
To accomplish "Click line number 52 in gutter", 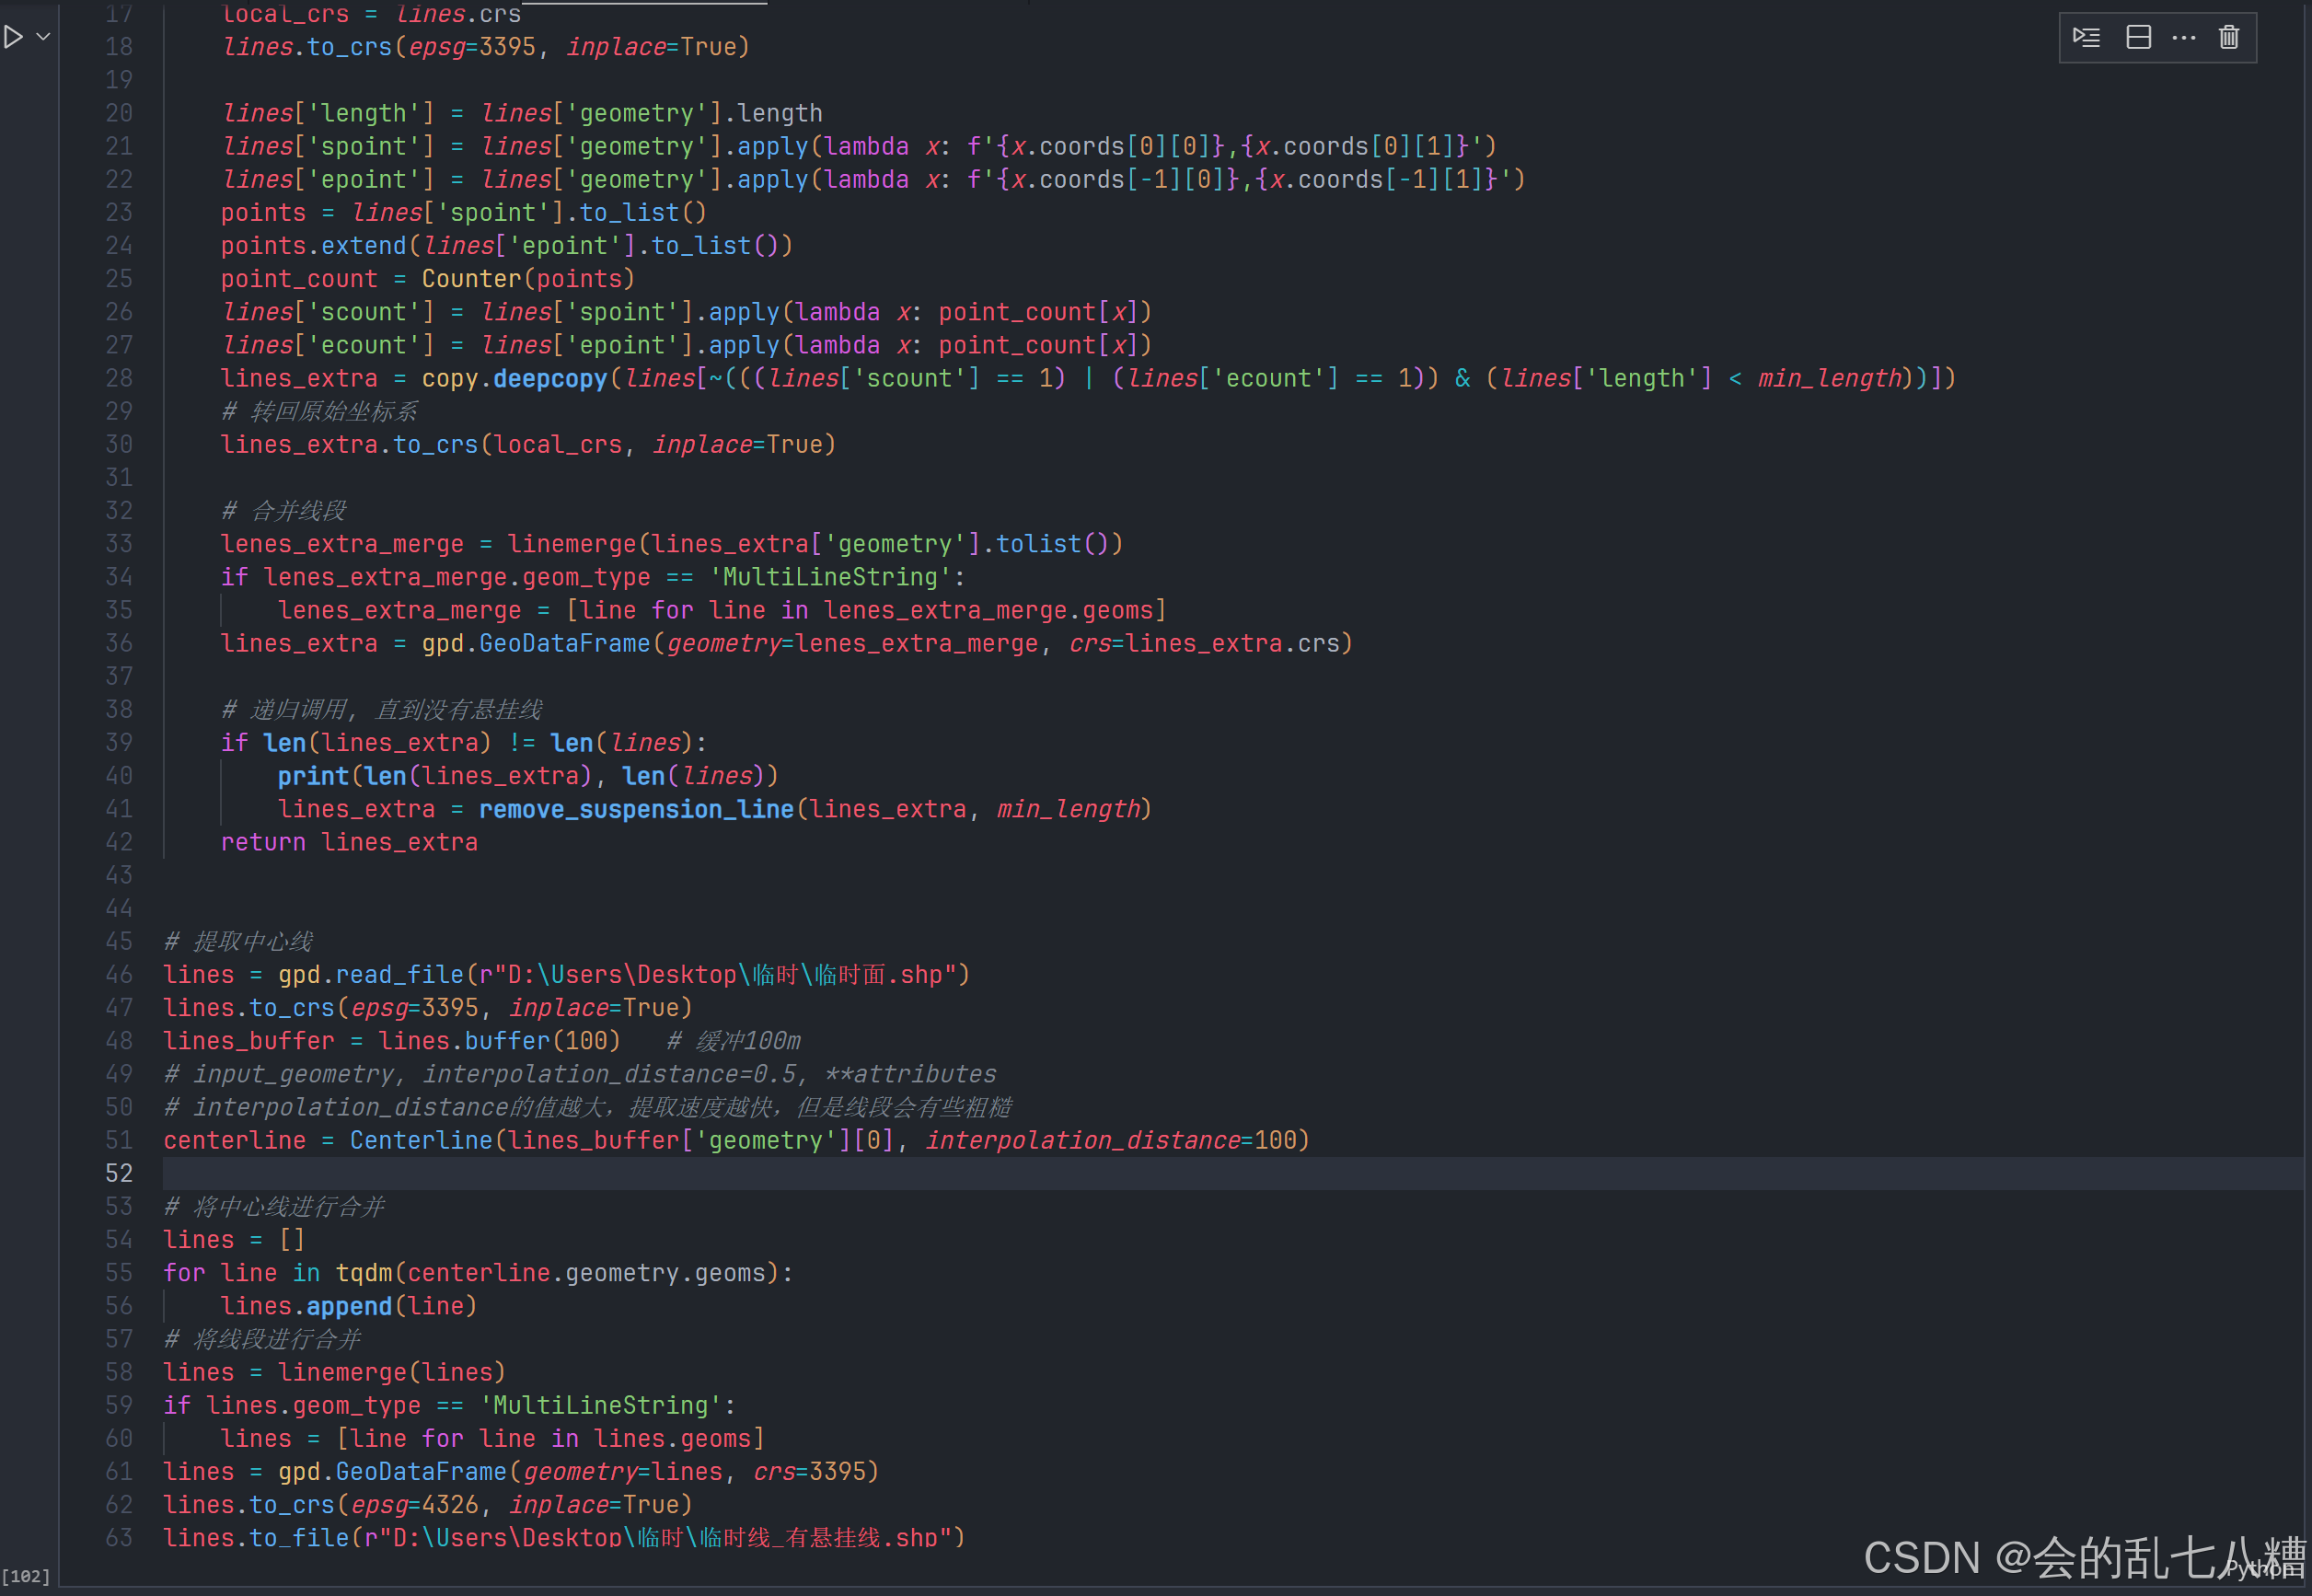I will pos(119,1173).
